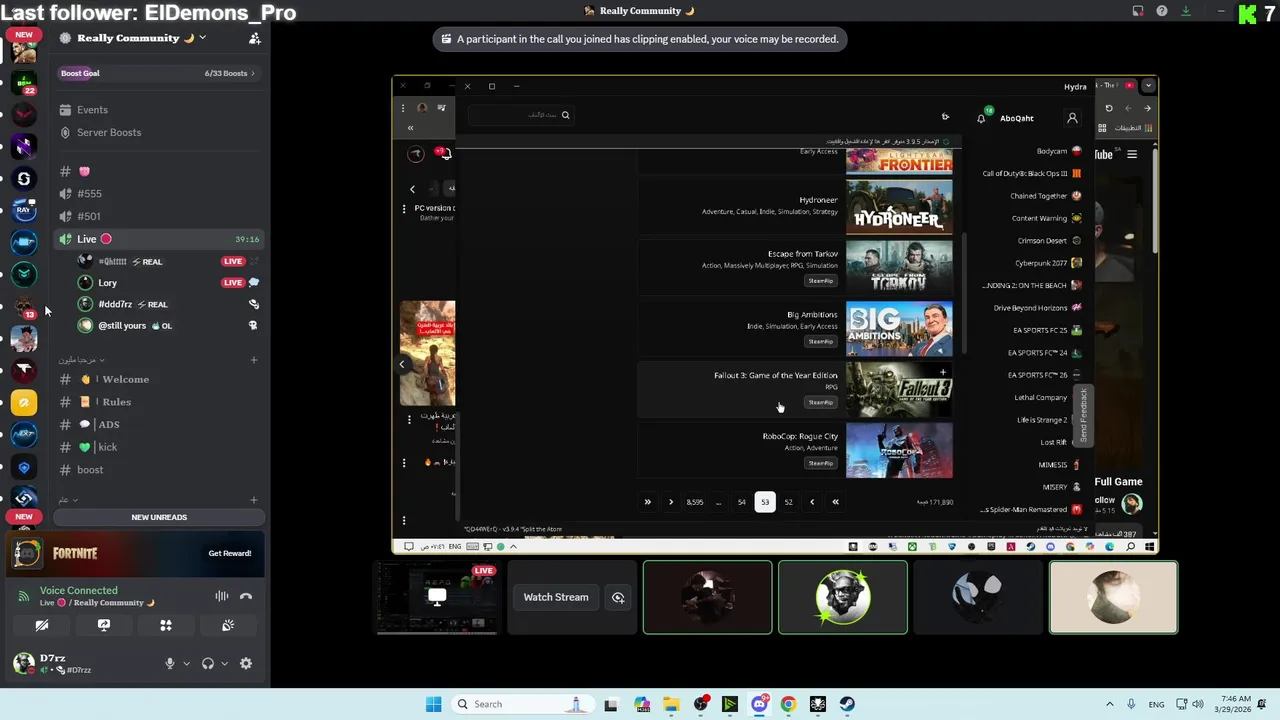Open Boost Goal progress

159,73
